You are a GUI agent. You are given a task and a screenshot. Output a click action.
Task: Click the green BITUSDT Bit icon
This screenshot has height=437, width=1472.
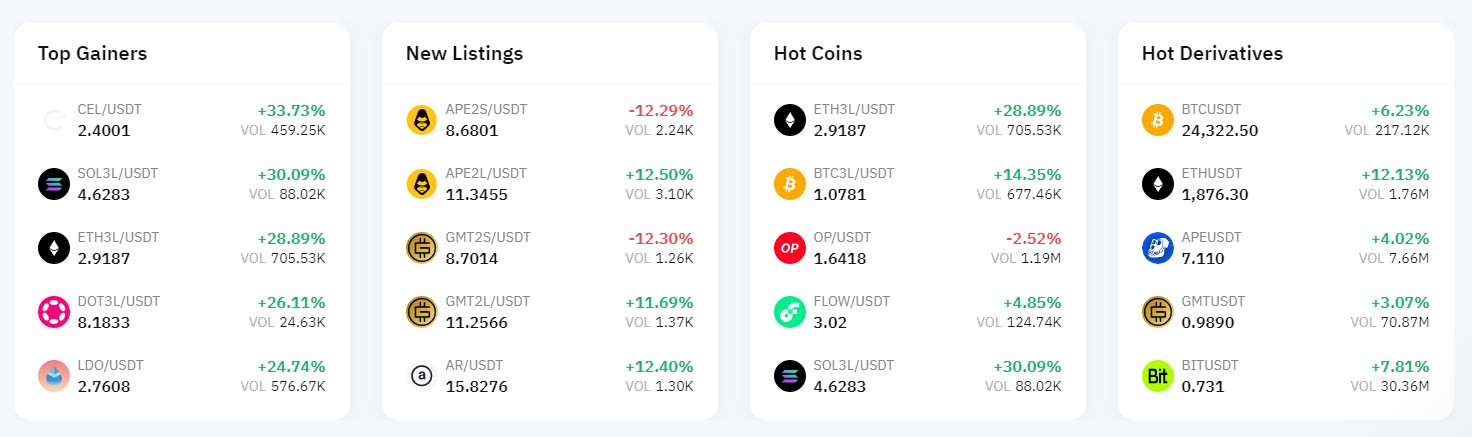point(1158,376)
